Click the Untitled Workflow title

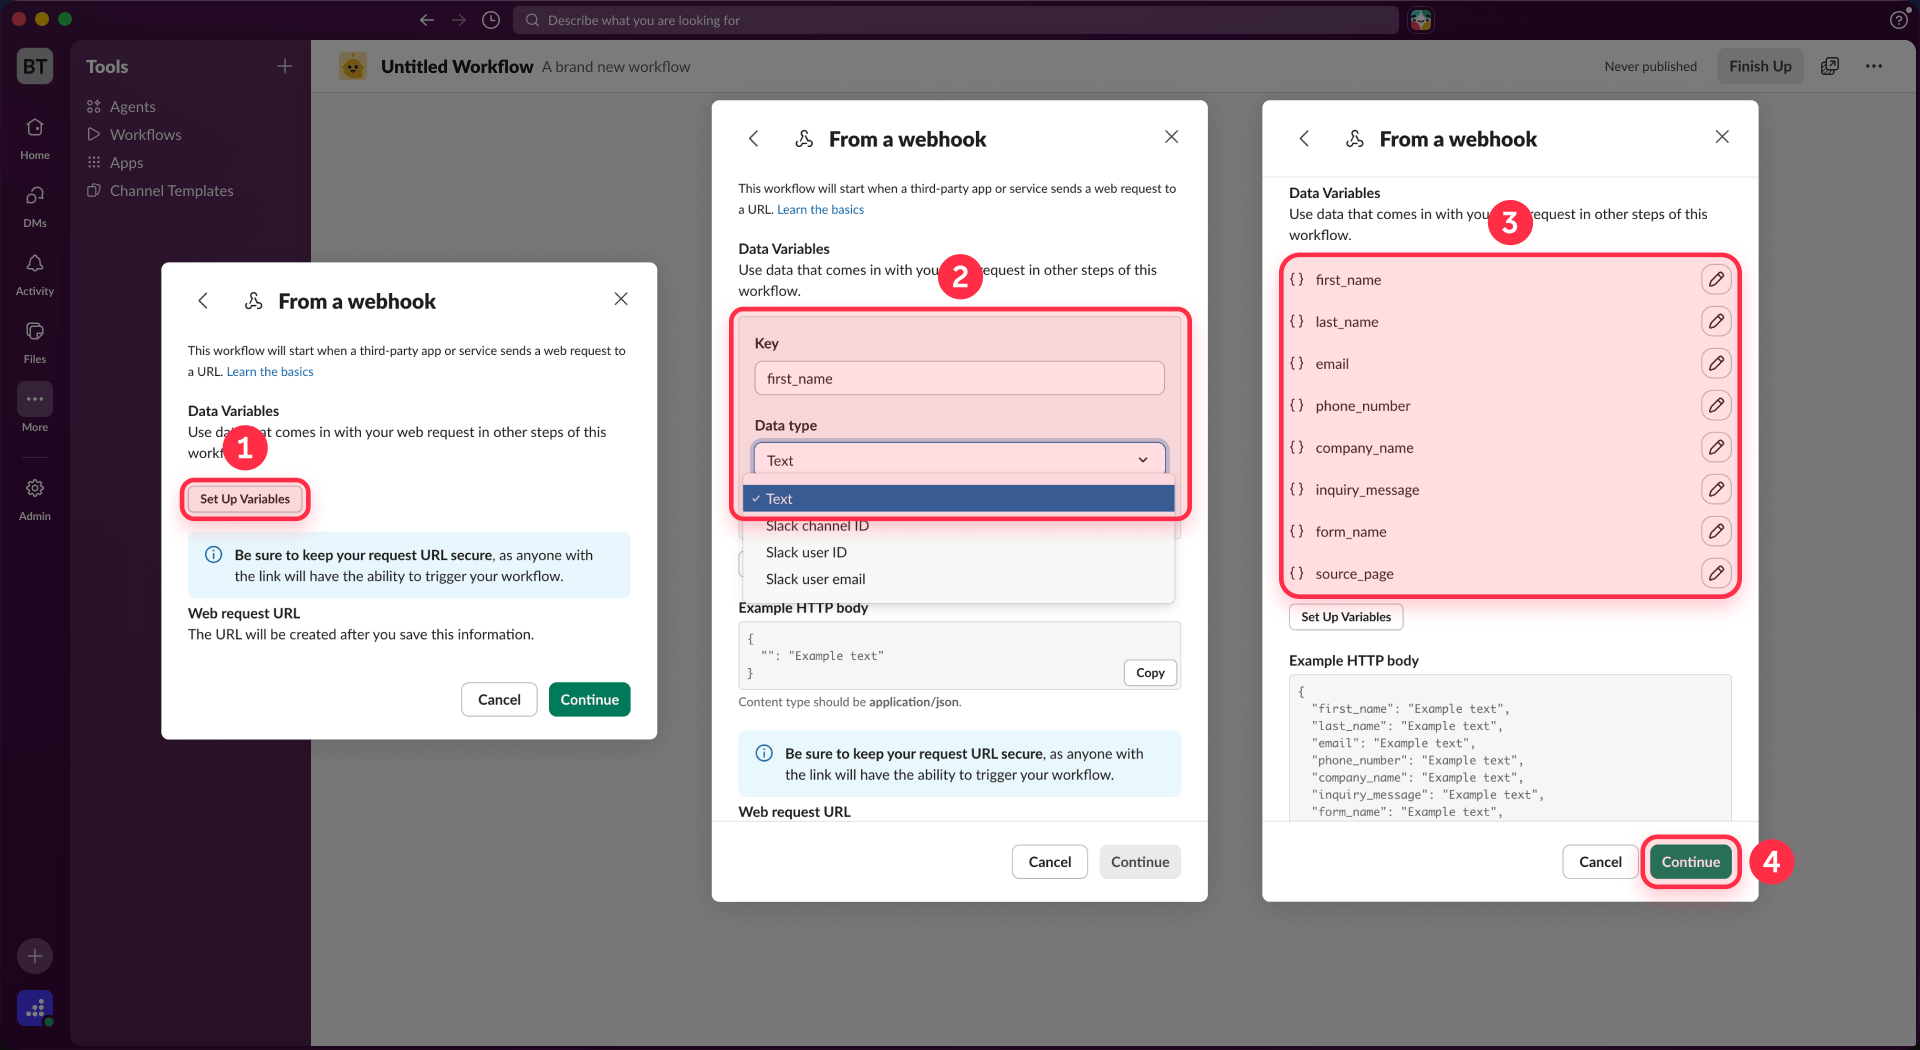pos(457,66)
